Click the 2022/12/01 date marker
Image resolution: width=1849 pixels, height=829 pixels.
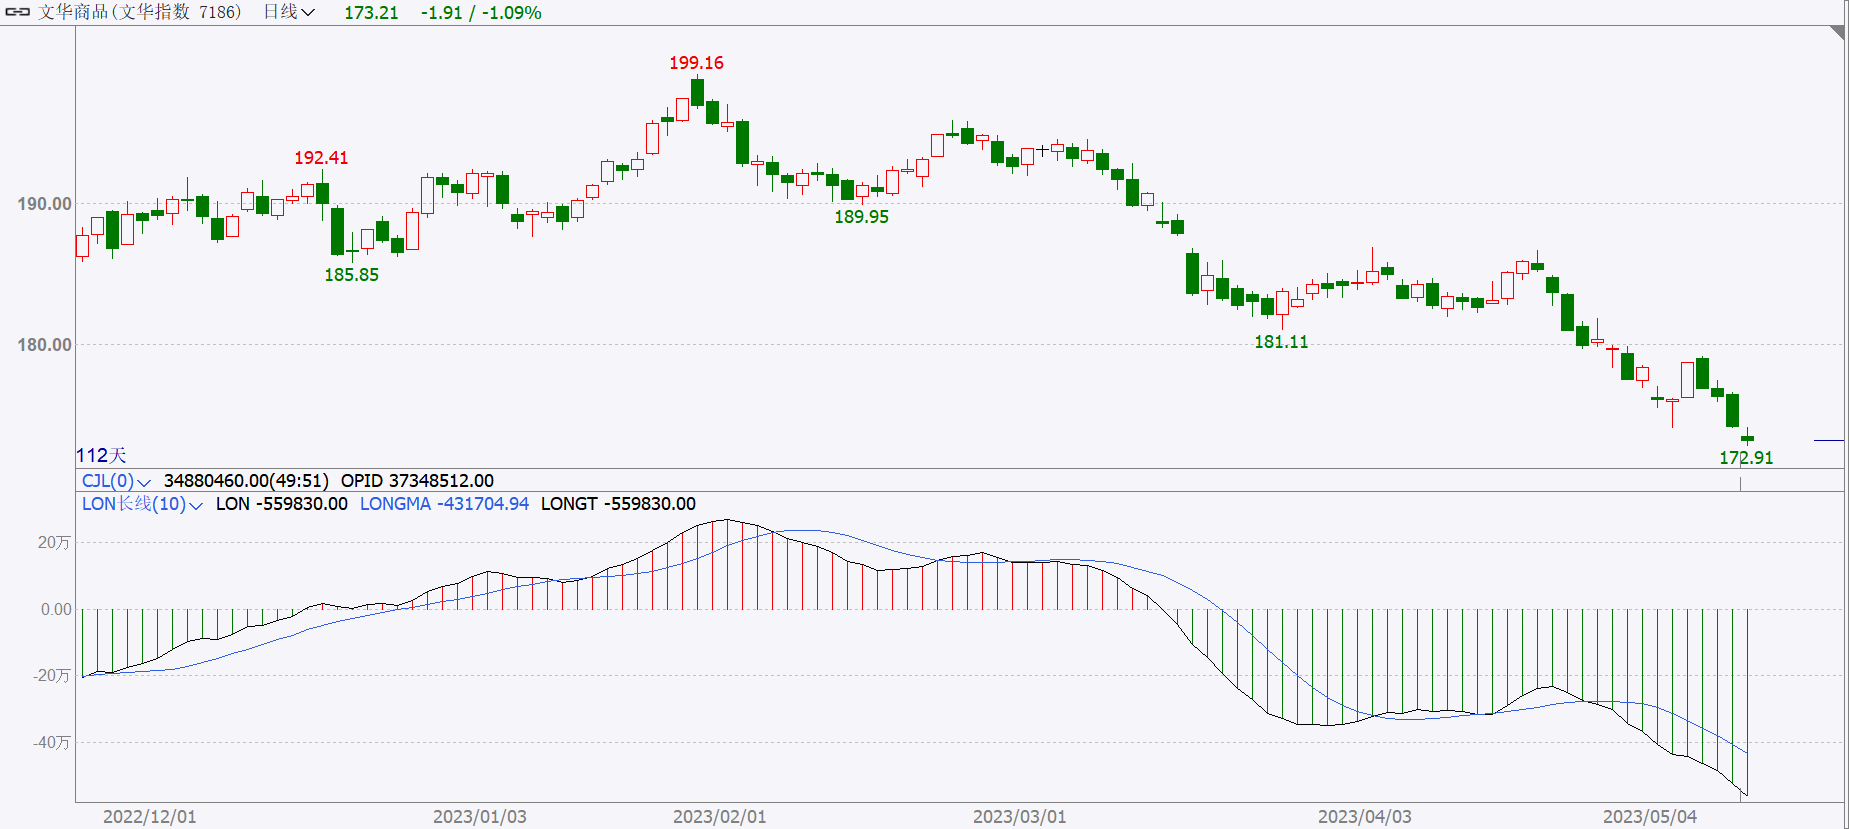click(150, 817)
